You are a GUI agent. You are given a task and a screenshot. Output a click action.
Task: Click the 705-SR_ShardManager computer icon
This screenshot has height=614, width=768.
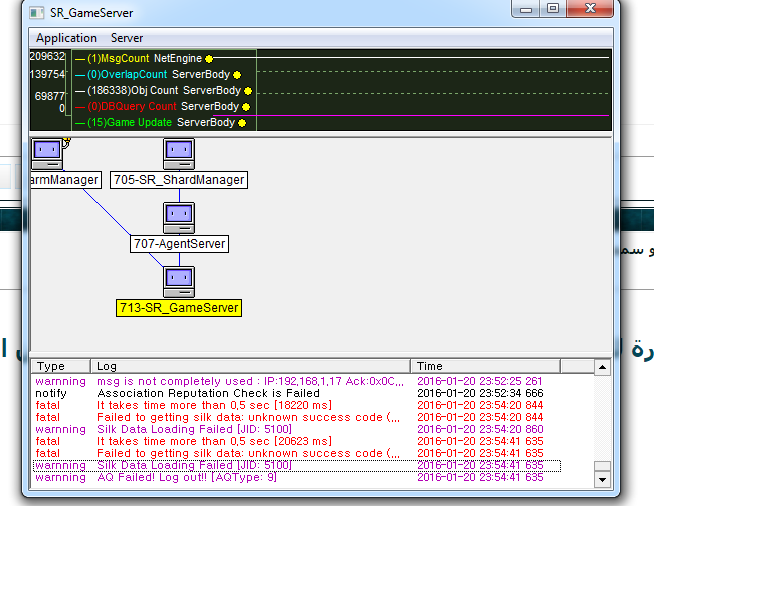(179, 154)
